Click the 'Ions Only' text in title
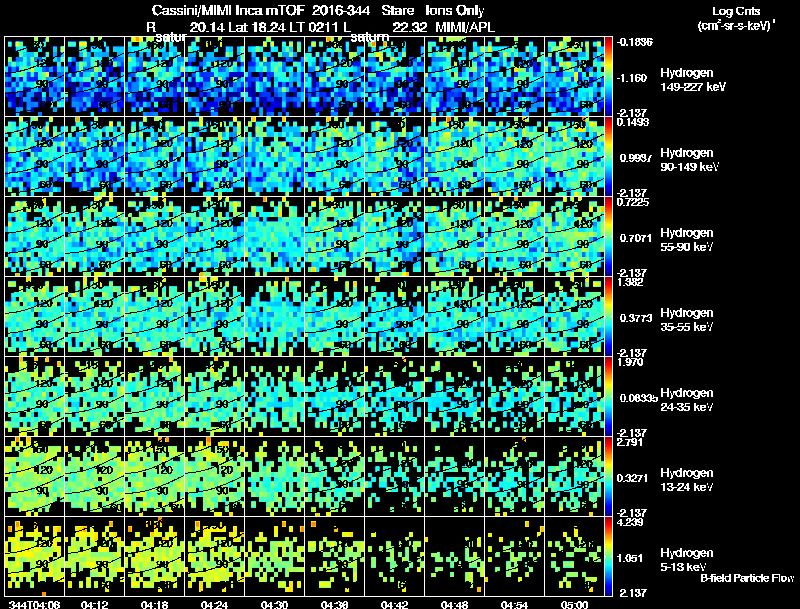This screenshot has height=609, width=800. click(455, 11)
